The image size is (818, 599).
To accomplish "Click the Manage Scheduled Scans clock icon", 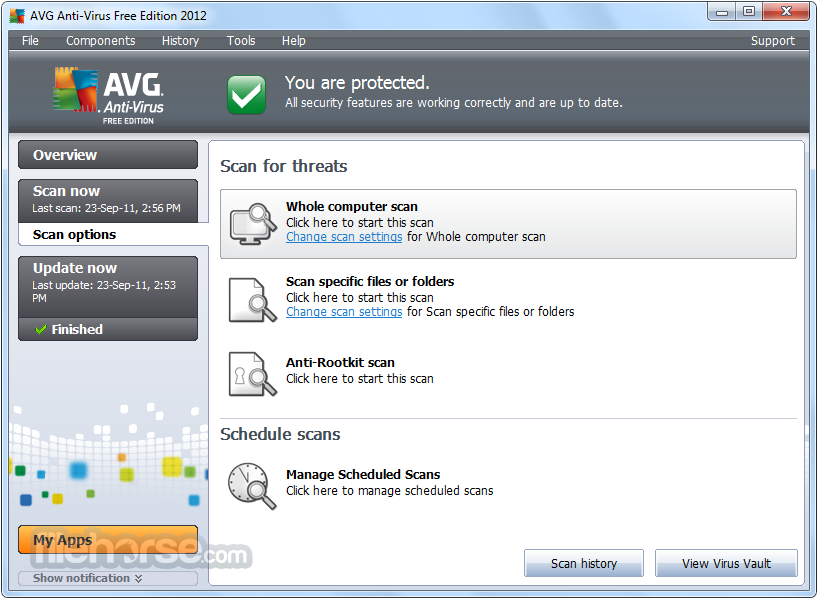I will tap(252, 486).
